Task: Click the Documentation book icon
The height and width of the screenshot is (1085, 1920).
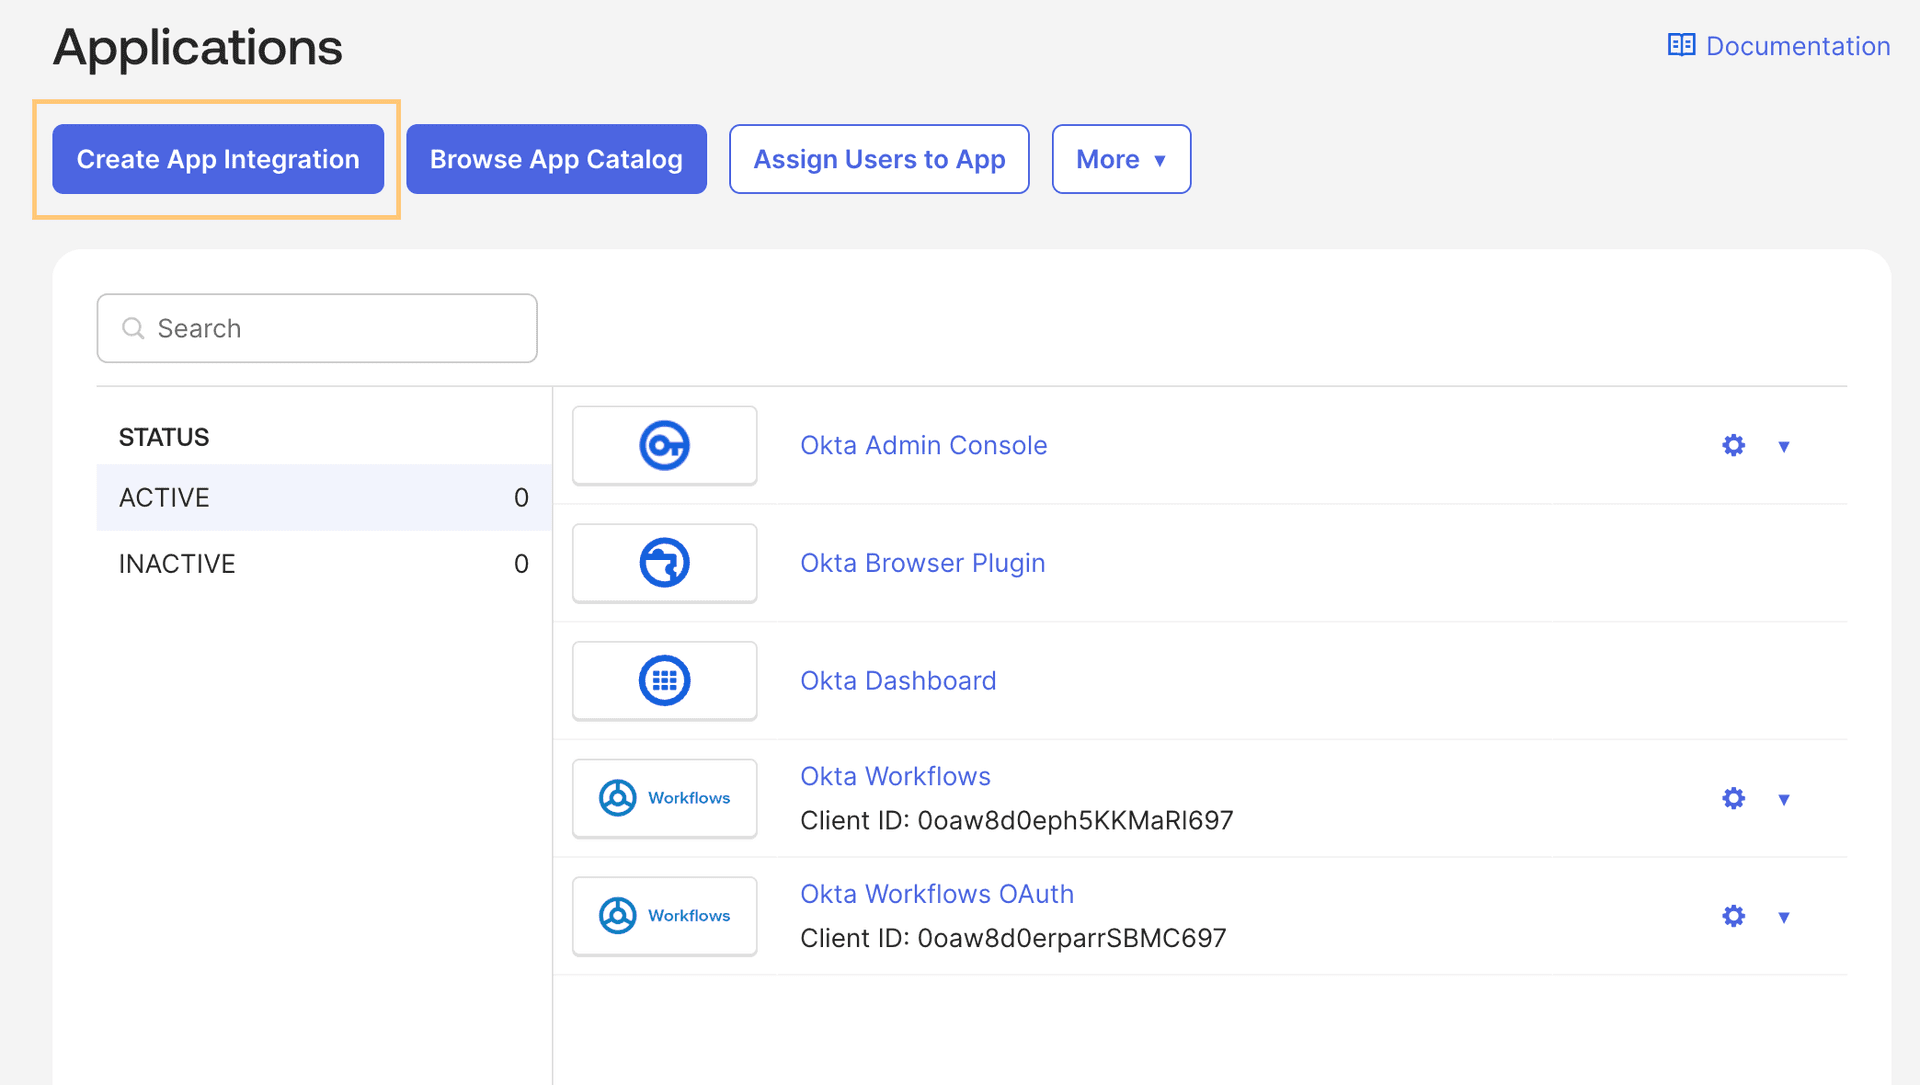Action: point(1681,45)
